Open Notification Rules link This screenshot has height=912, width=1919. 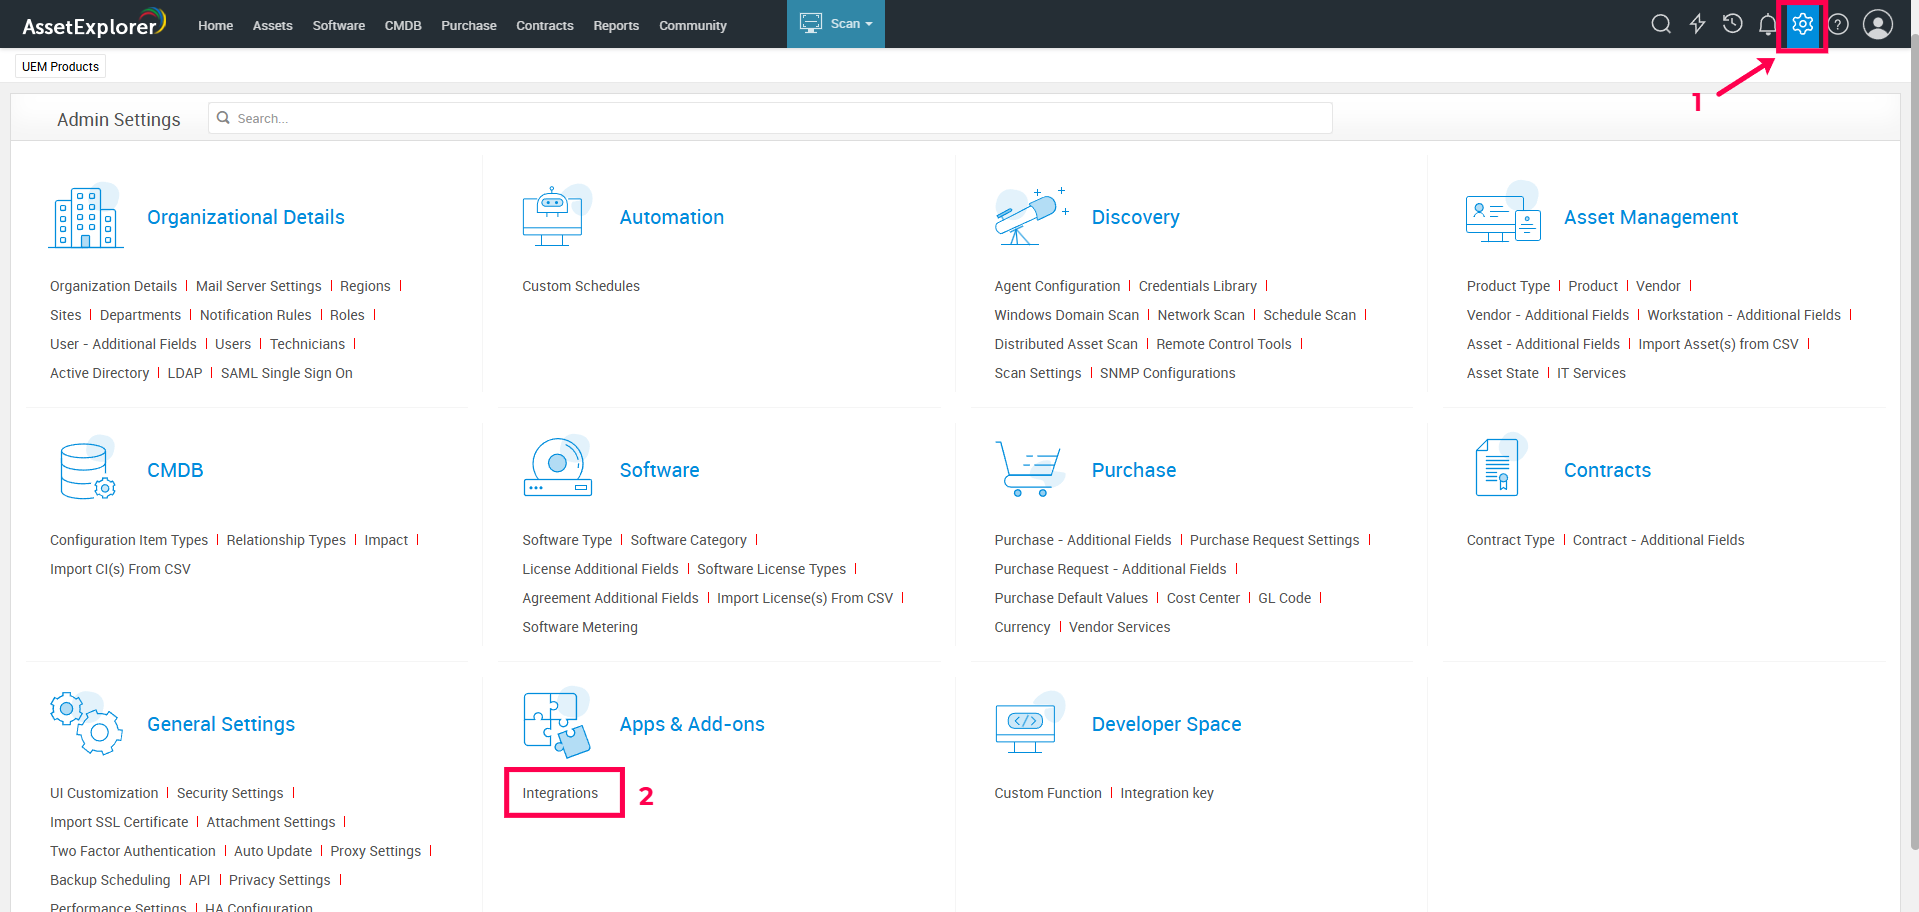point(256,315)
